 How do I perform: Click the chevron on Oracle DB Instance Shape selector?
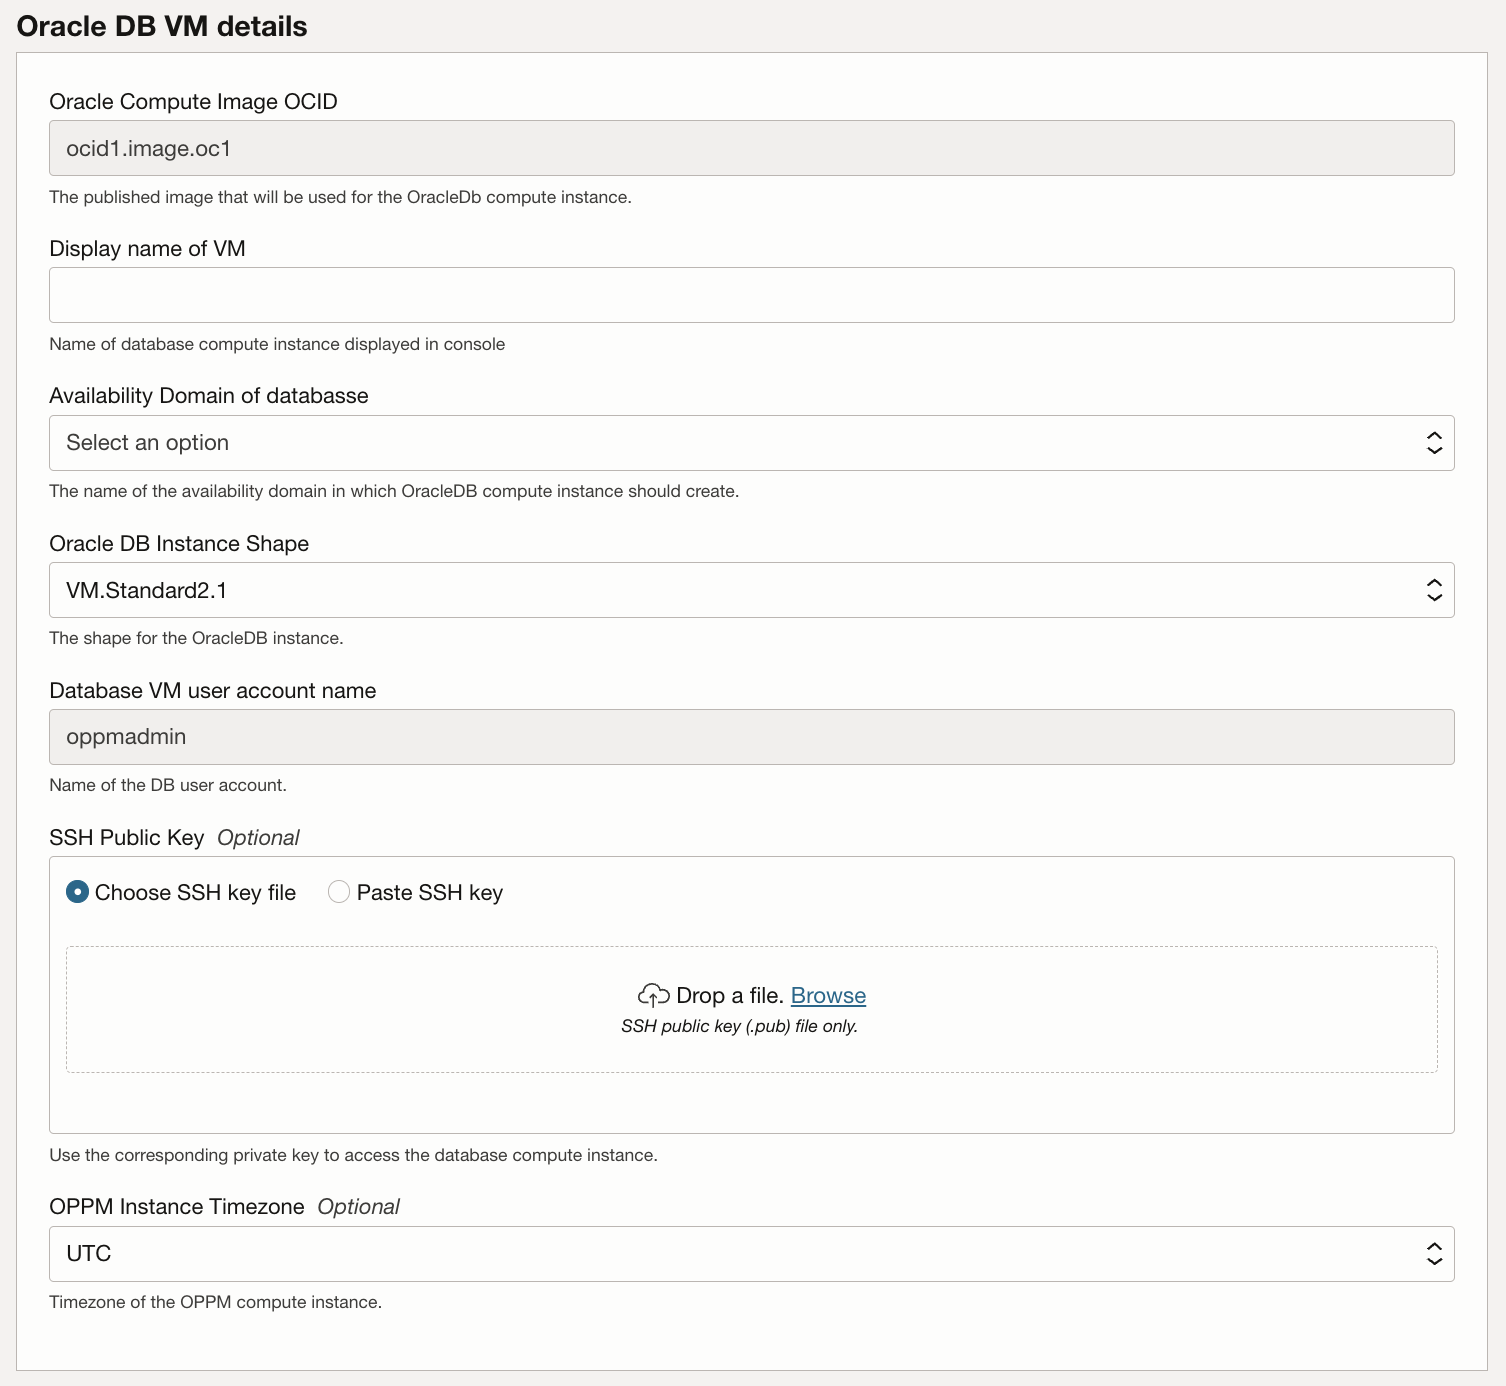(1432, 590)
